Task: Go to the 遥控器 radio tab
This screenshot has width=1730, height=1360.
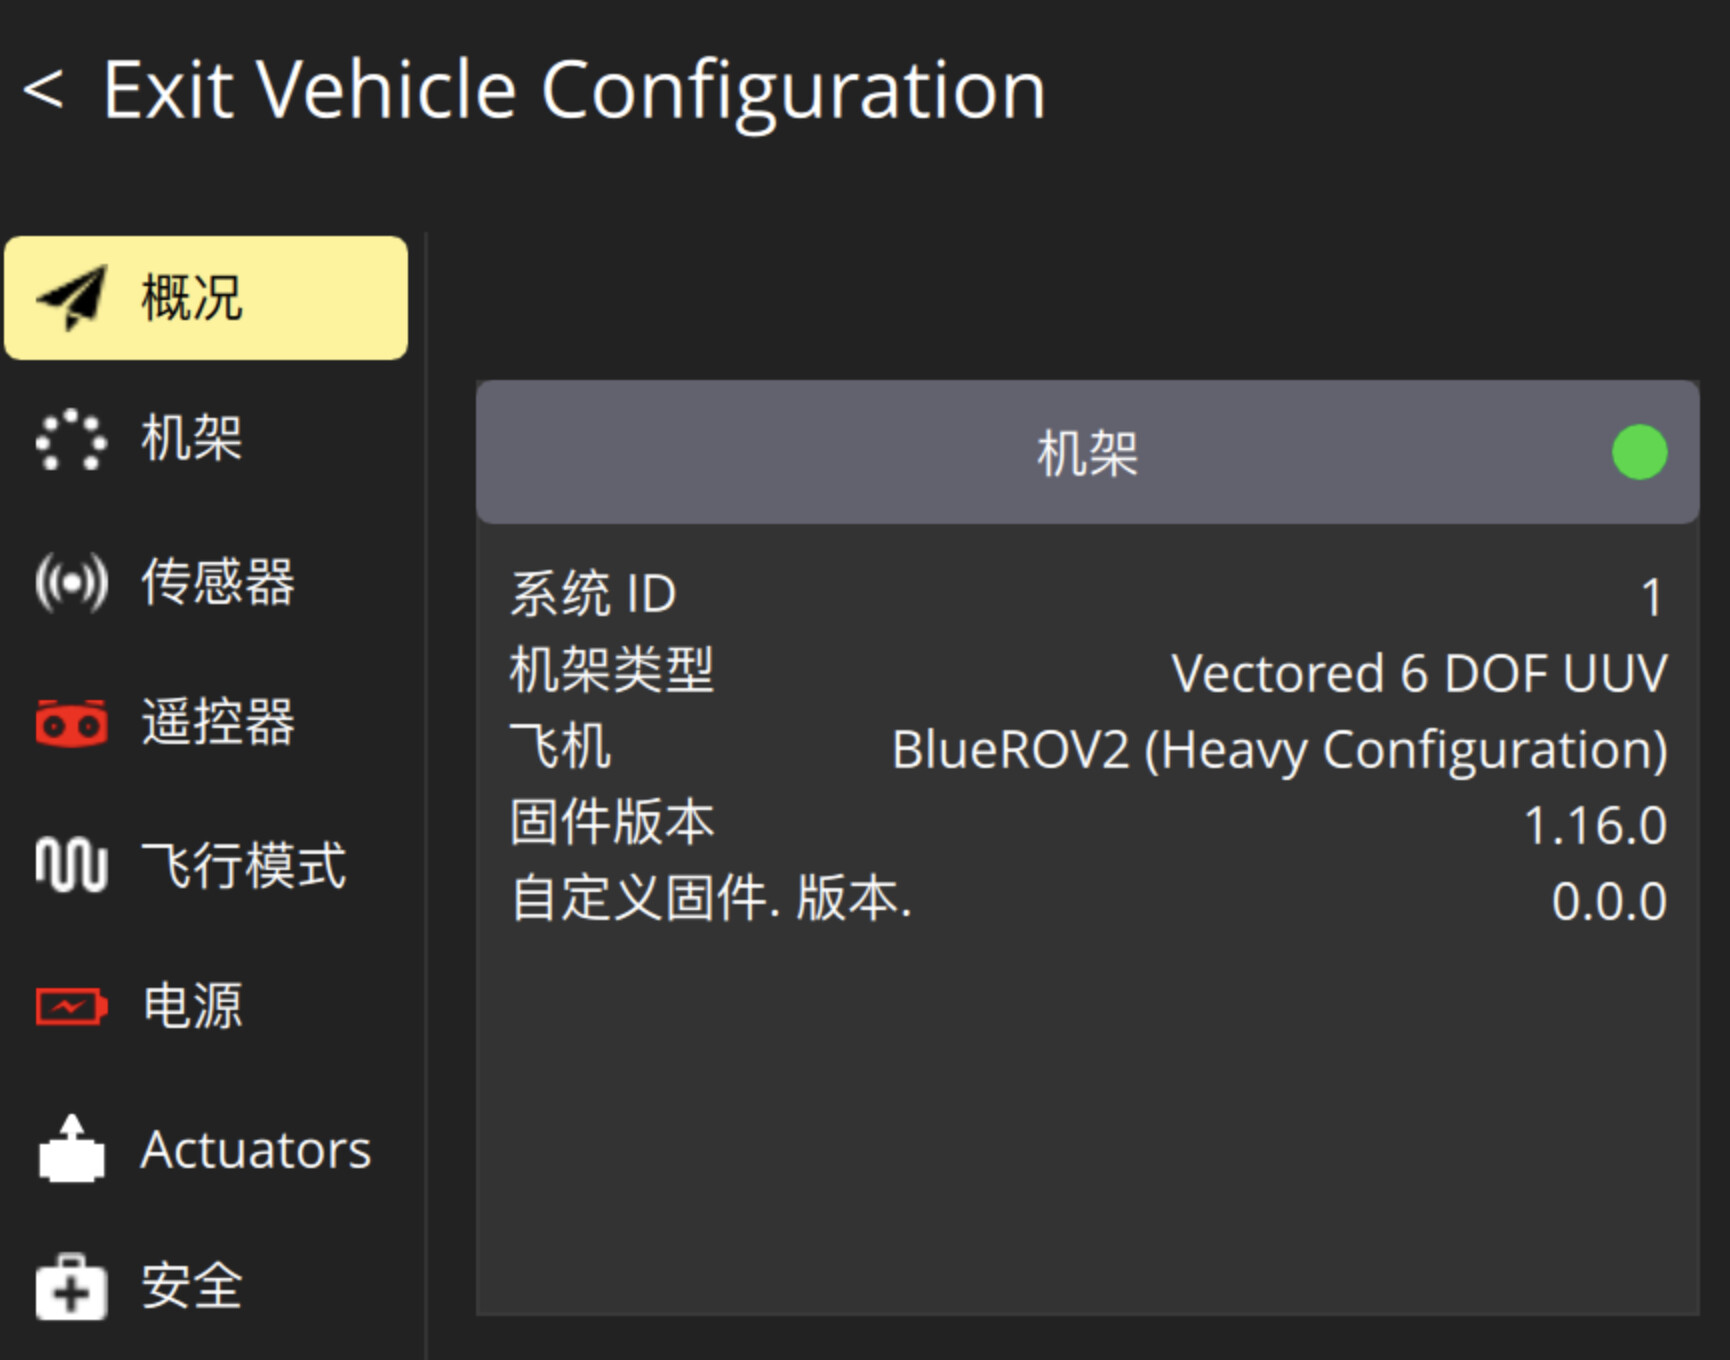Action: point(218,722)
